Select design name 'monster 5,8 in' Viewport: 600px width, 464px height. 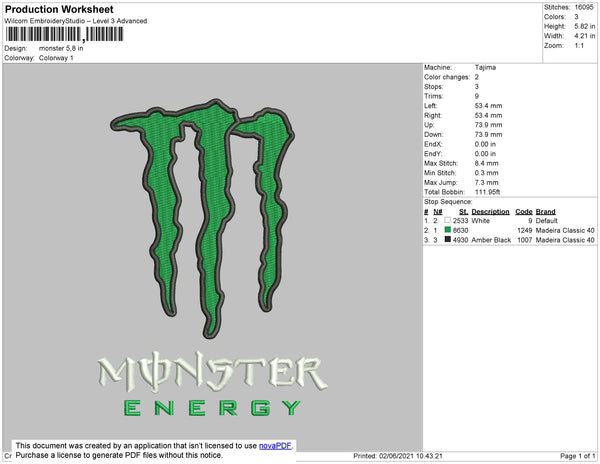[x=61, y=49]
